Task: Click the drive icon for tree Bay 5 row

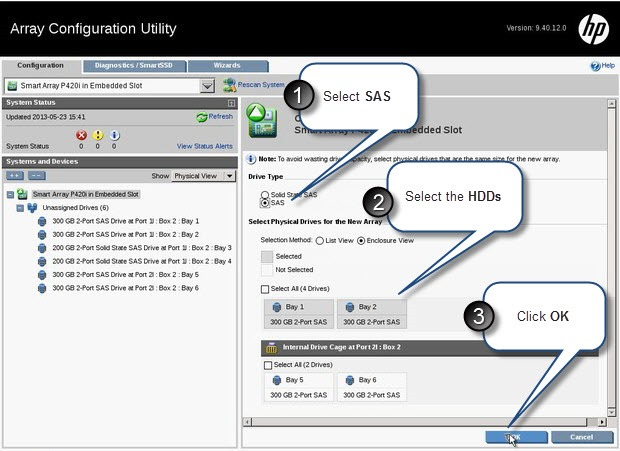Action: point(42,275)
